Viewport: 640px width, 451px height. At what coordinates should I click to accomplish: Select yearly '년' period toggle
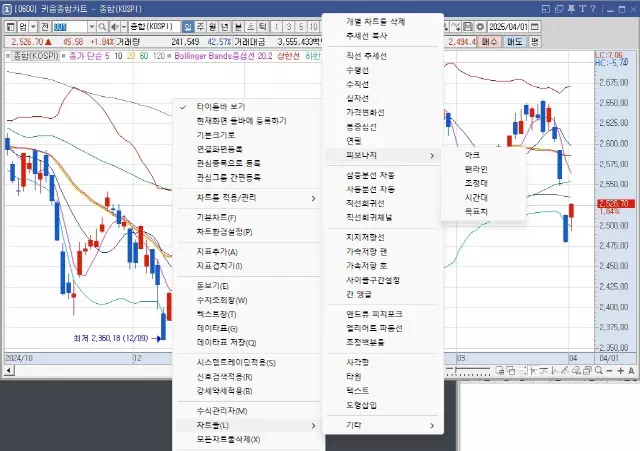(225, 27)
